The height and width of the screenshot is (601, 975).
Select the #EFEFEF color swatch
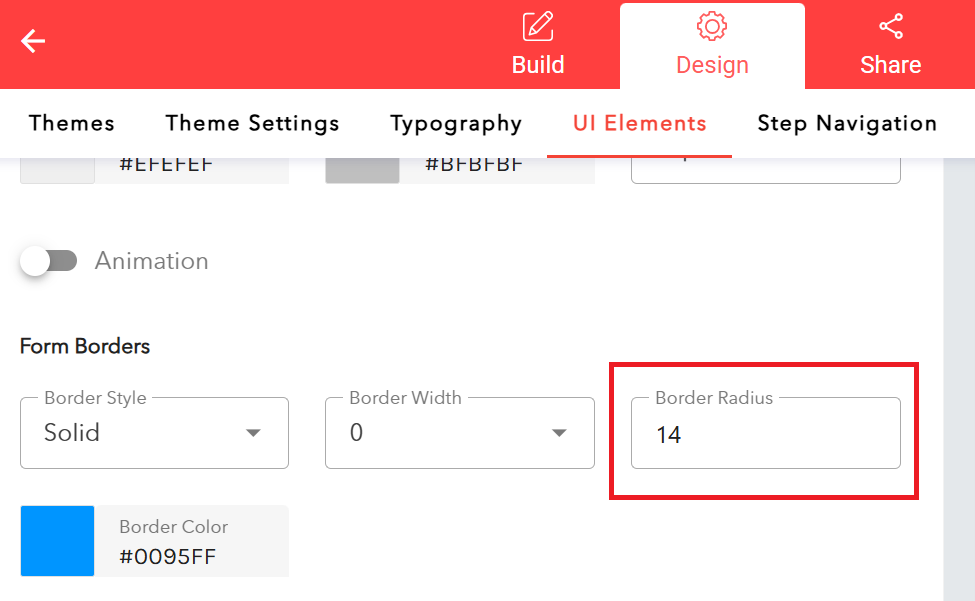coord(57,168)
